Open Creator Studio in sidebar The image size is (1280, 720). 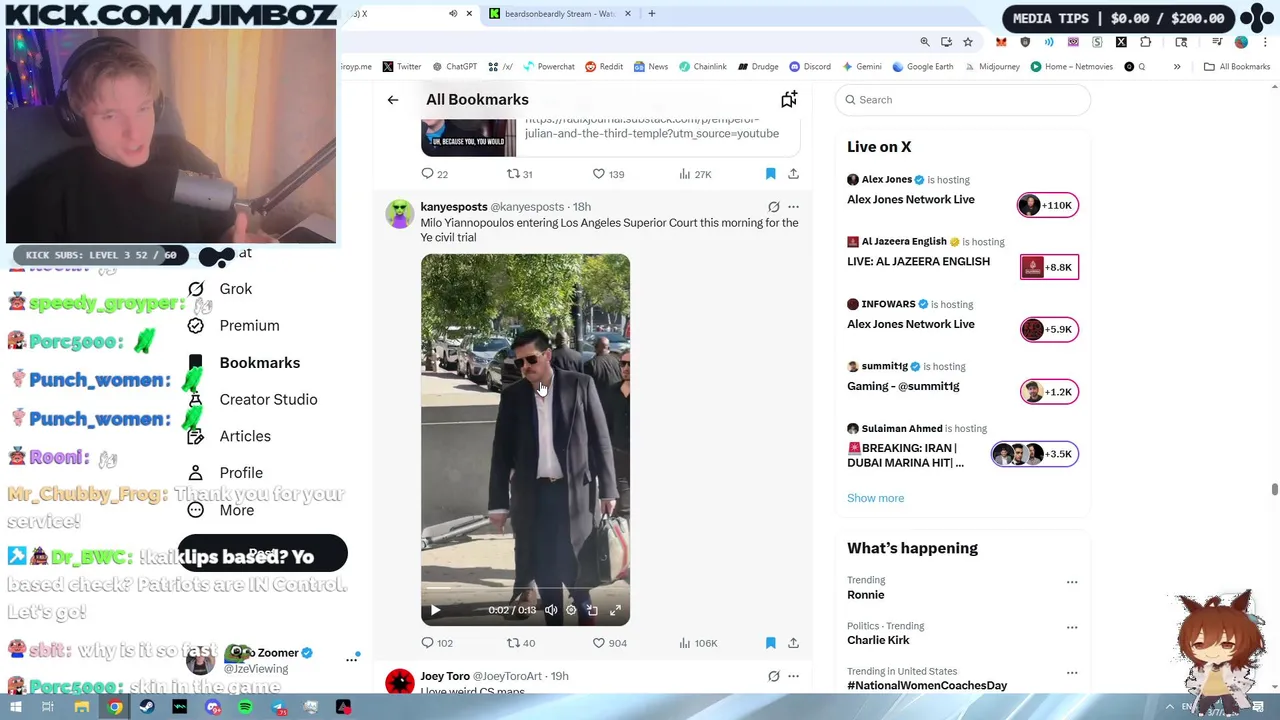pyautogui.click(x=253, y=400)
